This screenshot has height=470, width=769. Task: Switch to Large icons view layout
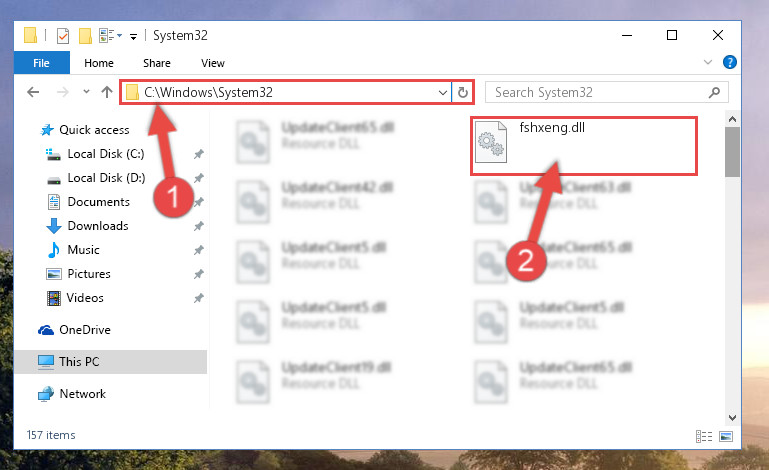pos(726,436)
